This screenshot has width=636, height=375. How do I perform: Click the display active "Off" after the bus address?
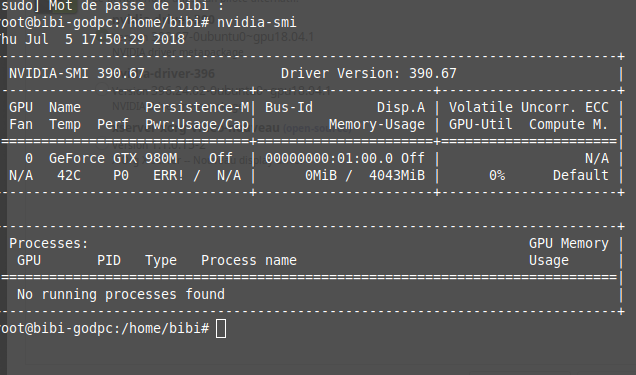pyautogui.click(x=413, y=158)
